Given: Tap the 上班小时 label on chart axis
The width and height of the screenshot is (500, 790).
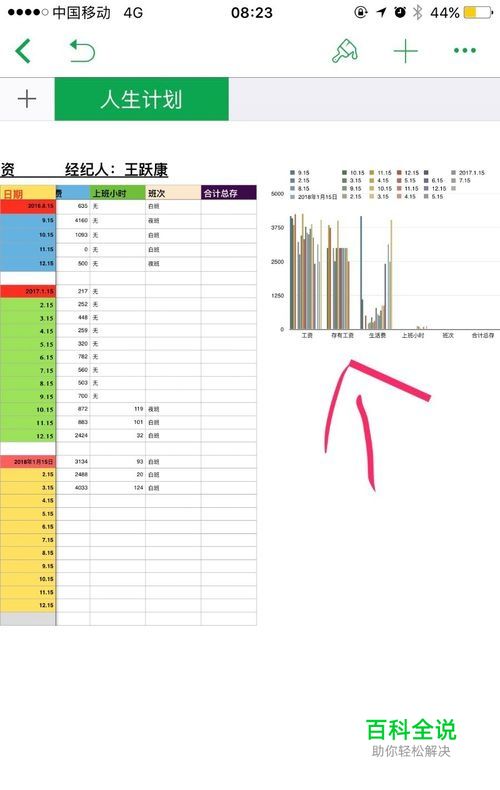Looking at the screenshot, I should 413,336.
